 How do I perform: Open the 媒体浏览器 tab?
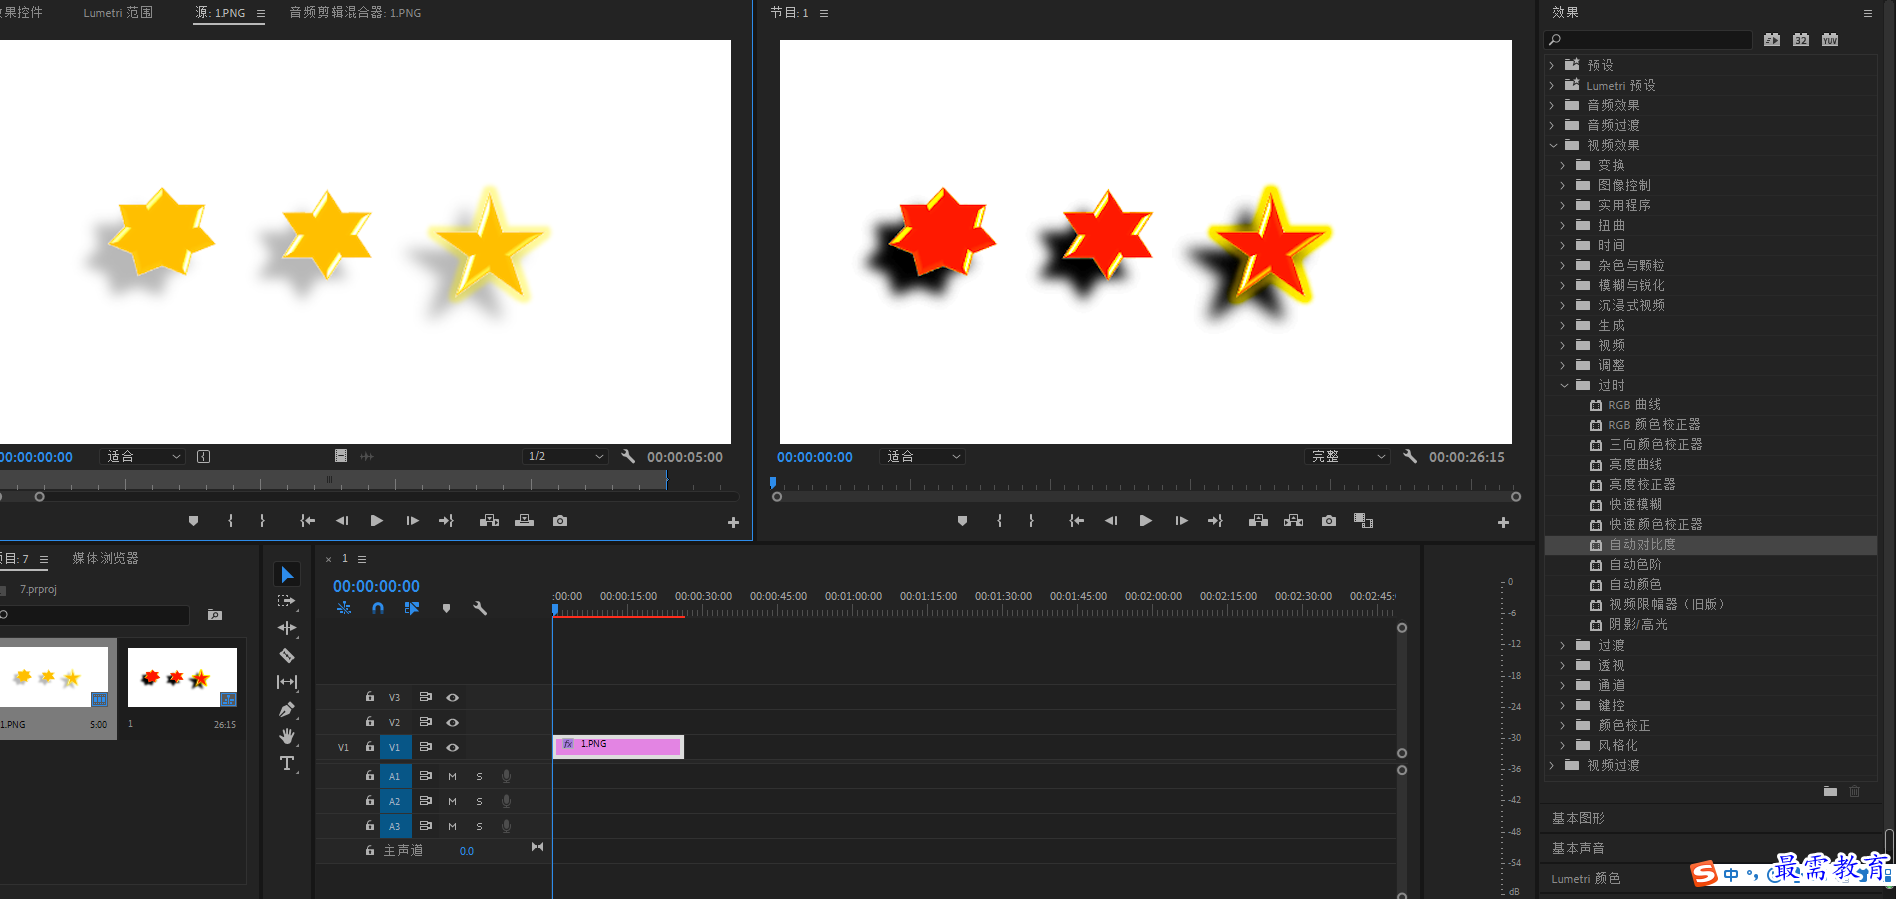click(105, 558)
